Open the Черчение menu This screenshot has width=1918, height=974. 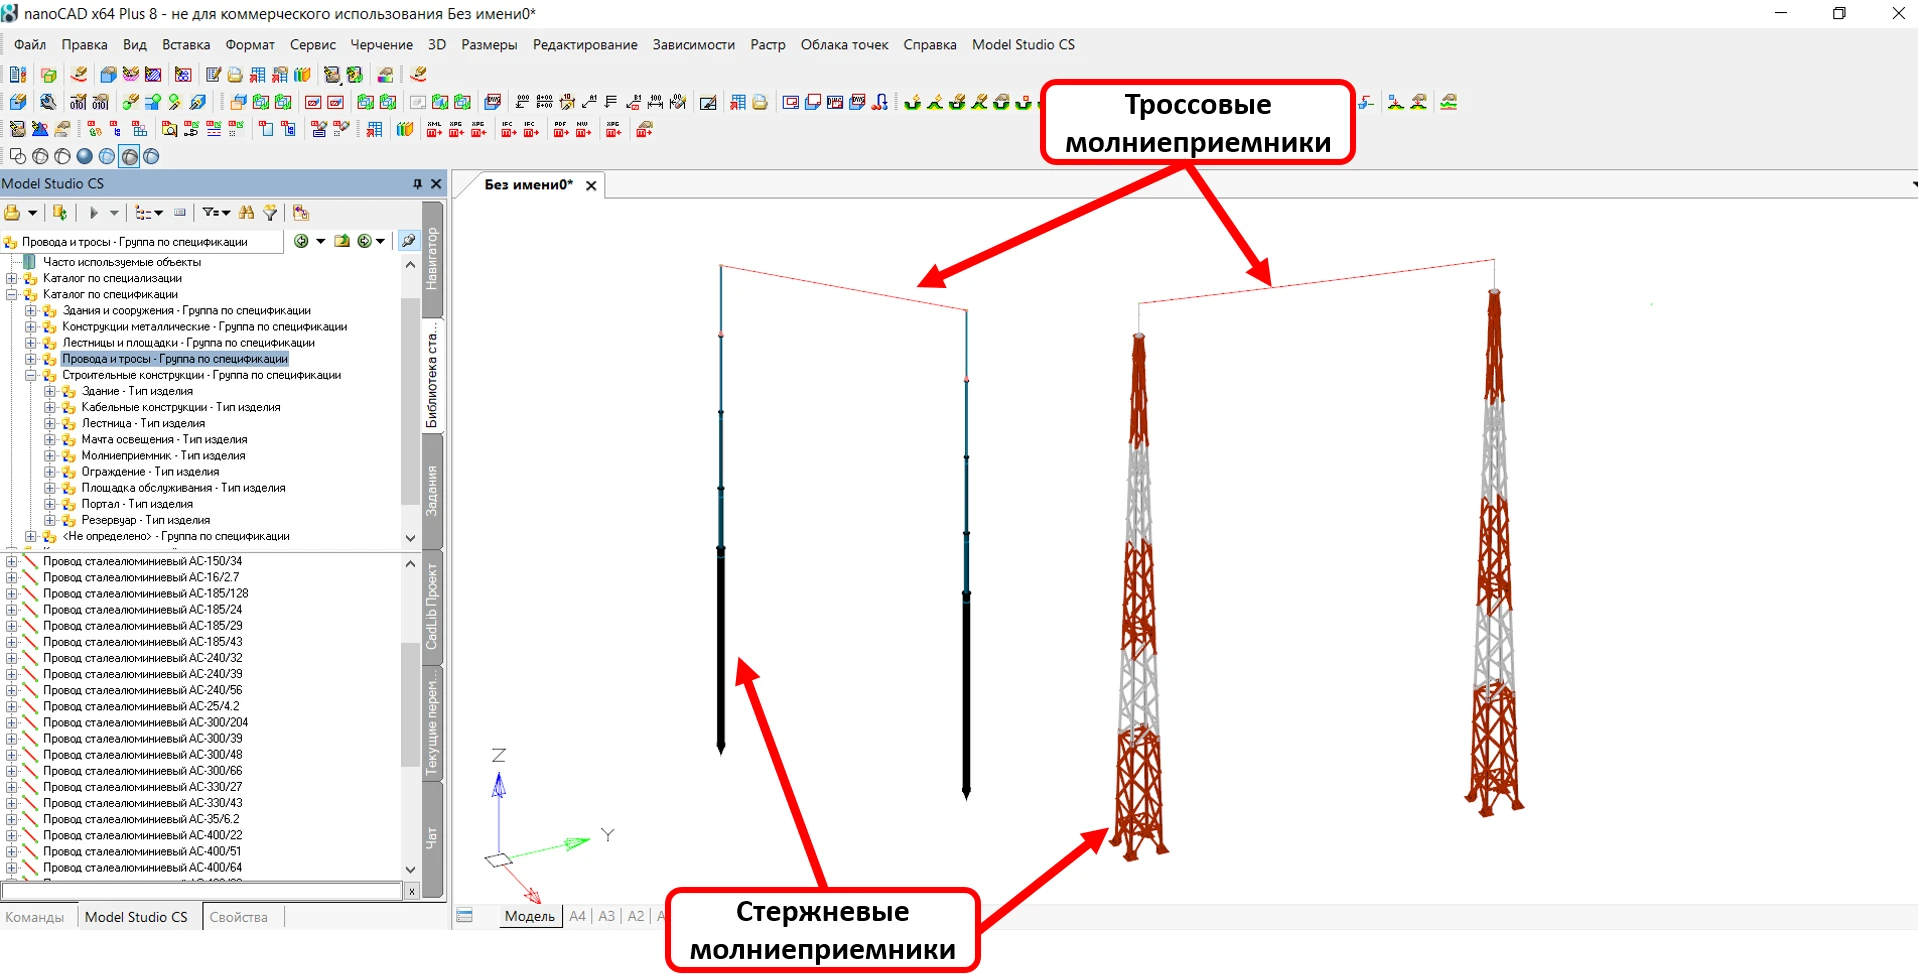tap(381, 45)
